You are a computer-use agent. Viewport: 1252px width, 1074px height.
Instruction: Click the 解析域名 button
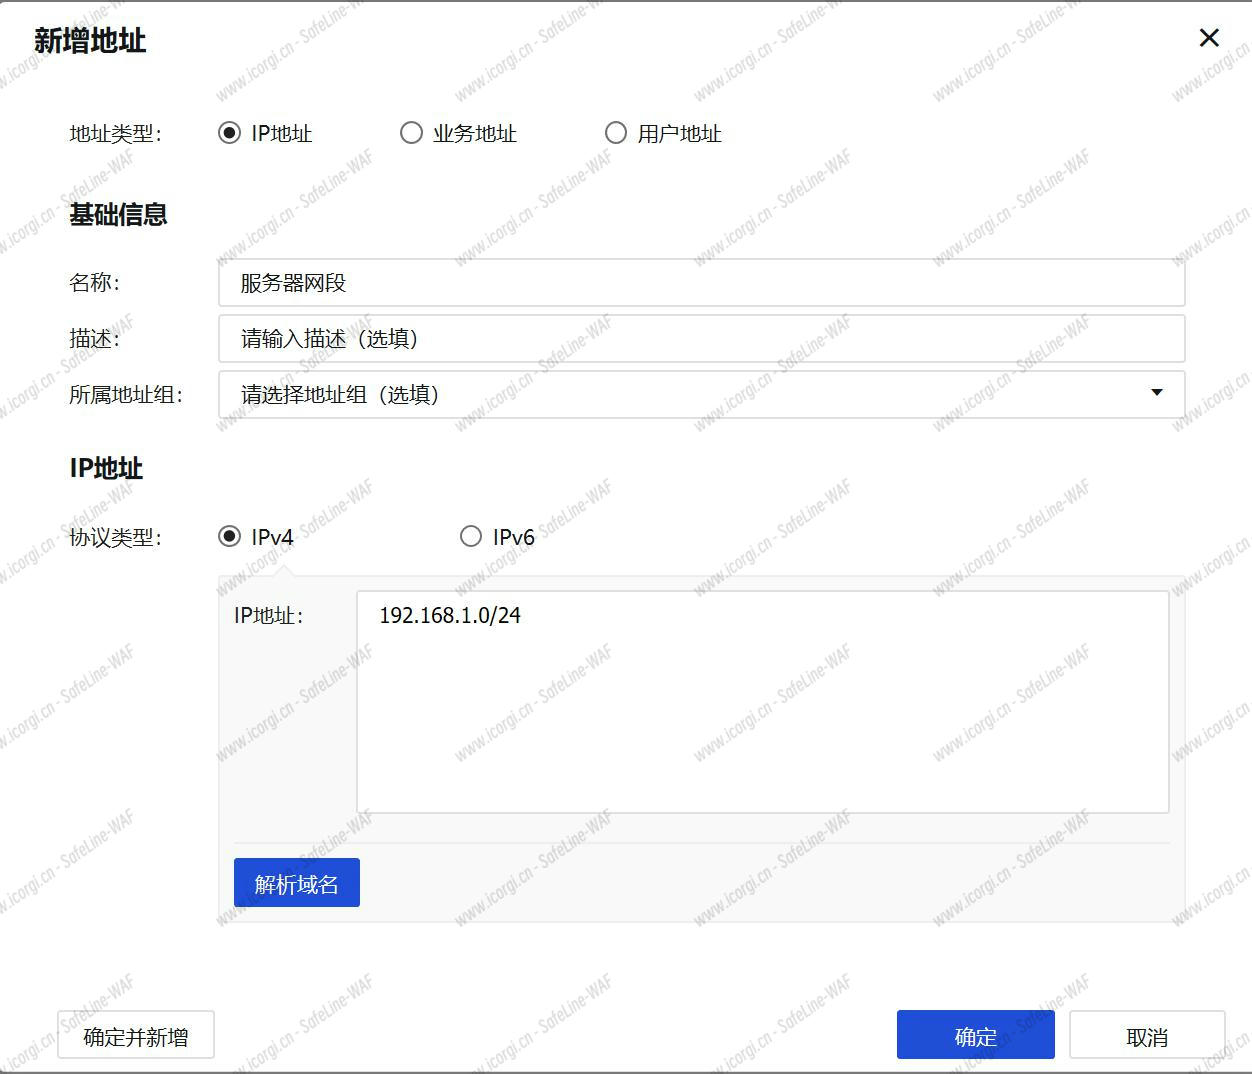(297, 883)
